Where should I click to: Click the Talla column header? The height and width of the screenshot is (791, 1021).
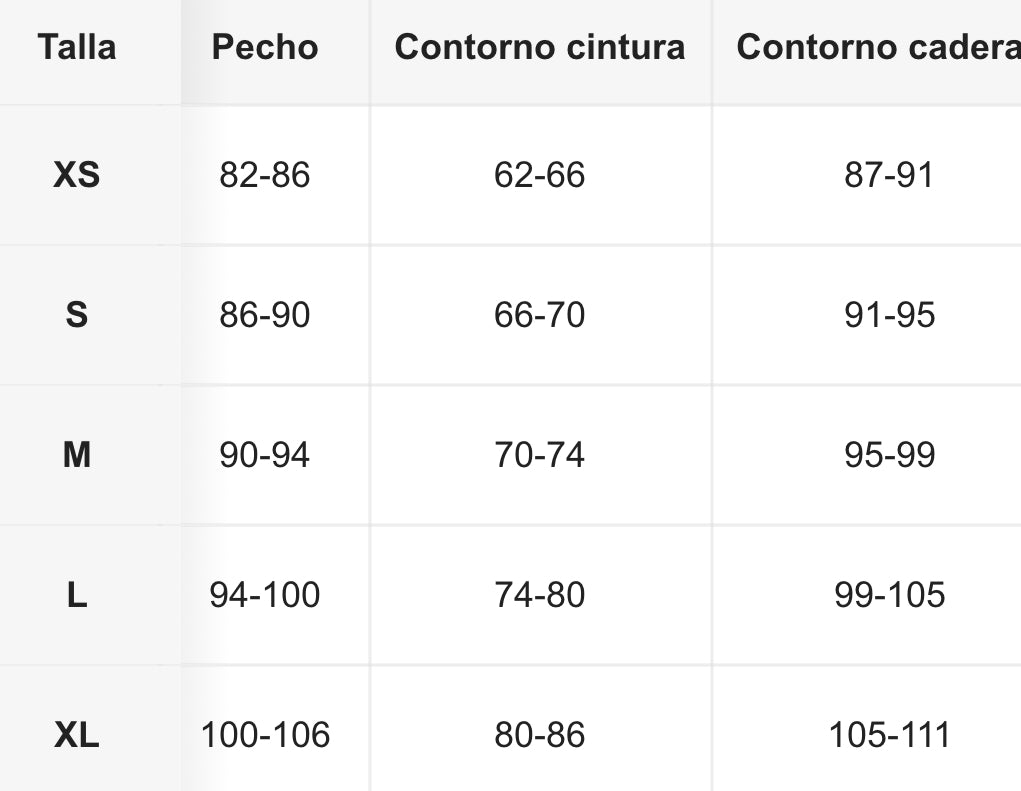(77, 47)
